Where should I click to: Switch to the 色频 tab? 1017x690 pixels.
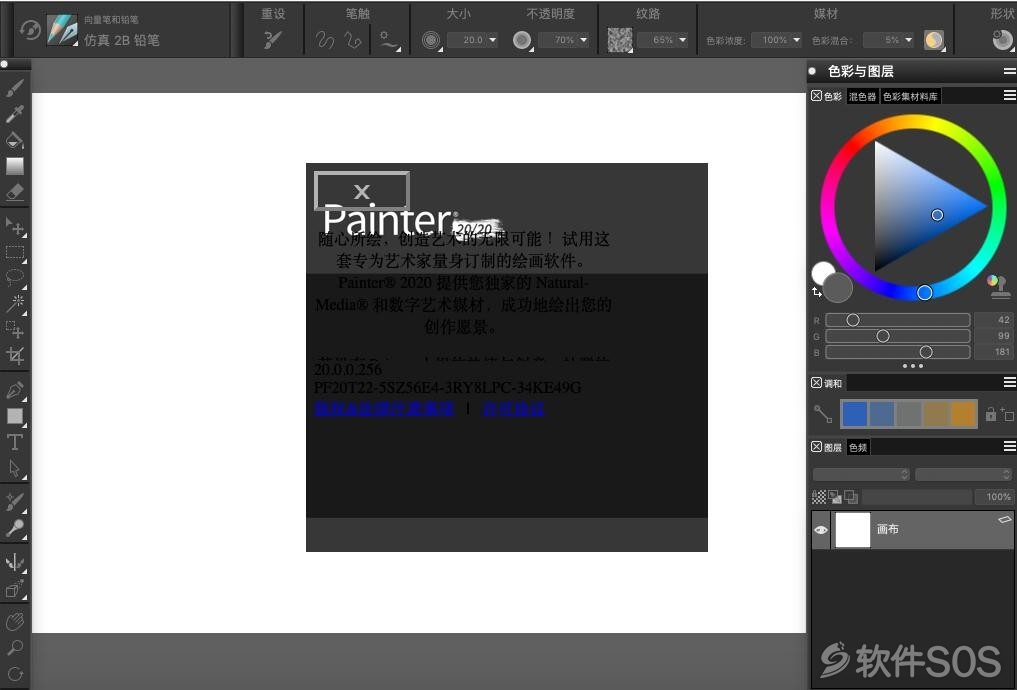coord(858,447)
